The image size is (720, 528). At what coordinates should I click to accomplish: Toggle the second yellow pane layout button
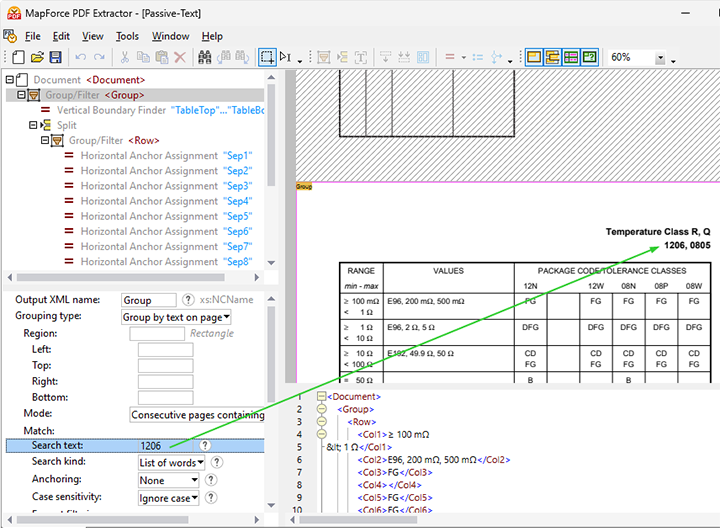(552, 58)
